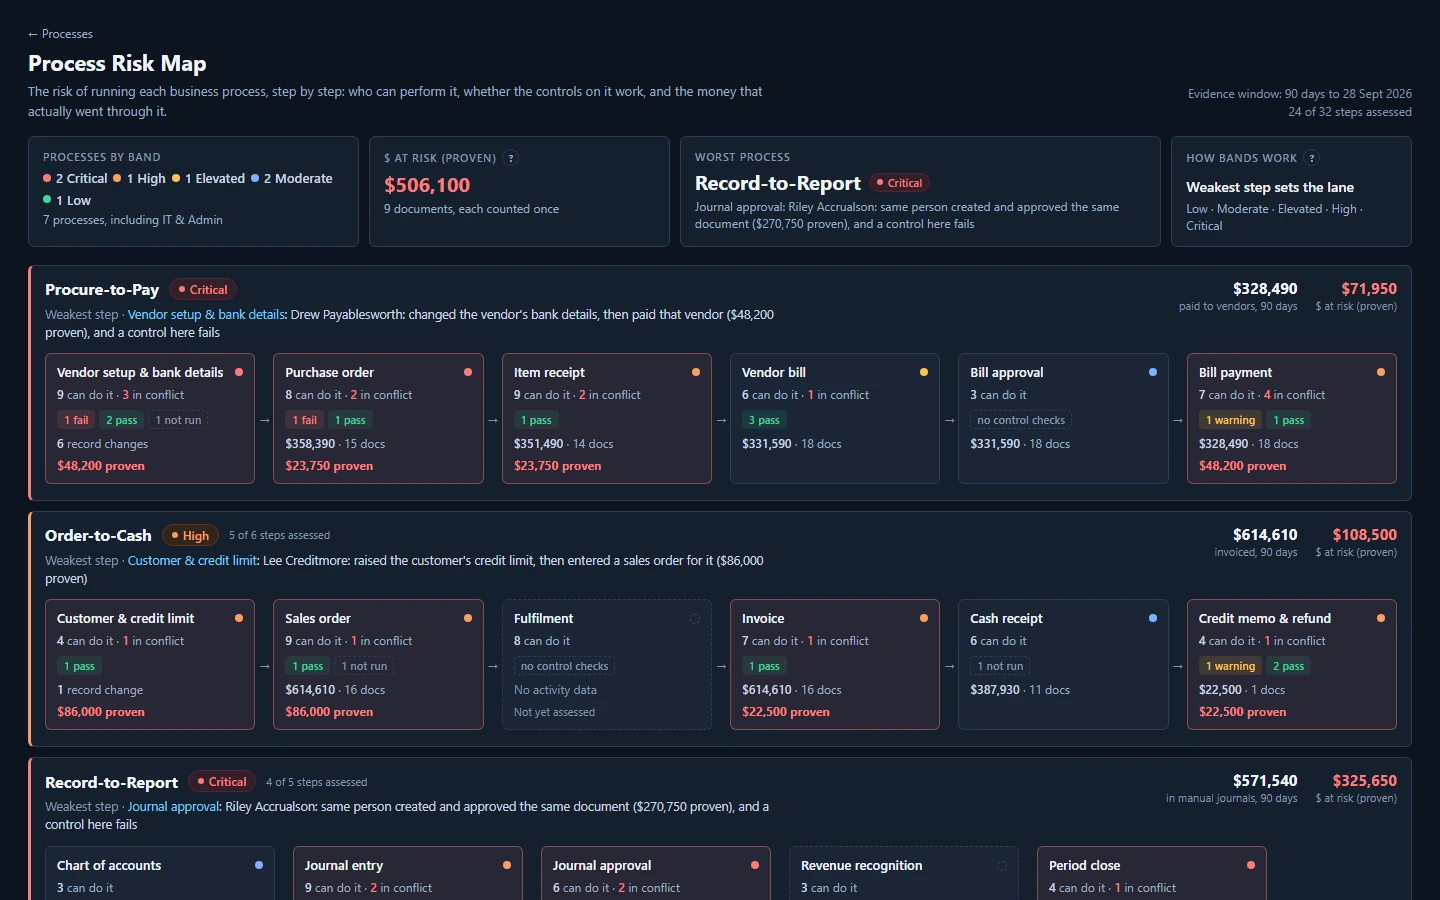Click the risk dot on Customer & credit limit card
Screen dimensions: 1440x900
pos(239,618)
